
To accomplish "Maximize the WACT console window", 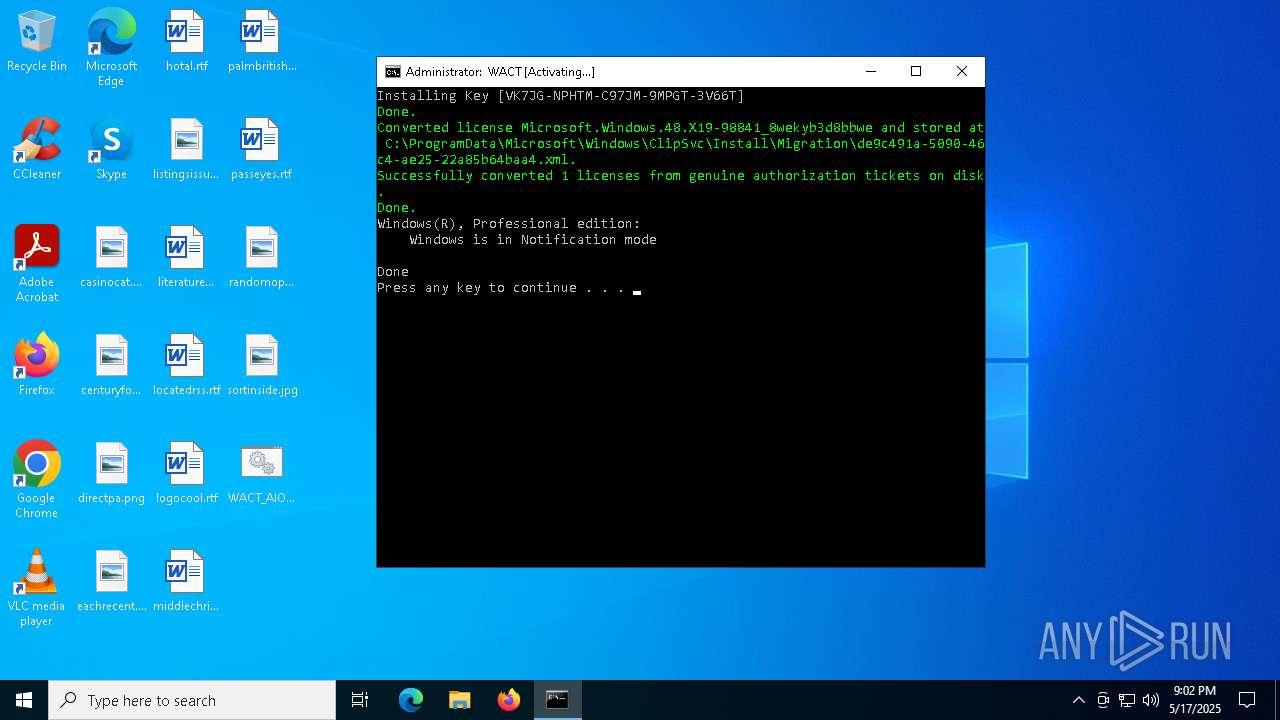I will (916, 72).
